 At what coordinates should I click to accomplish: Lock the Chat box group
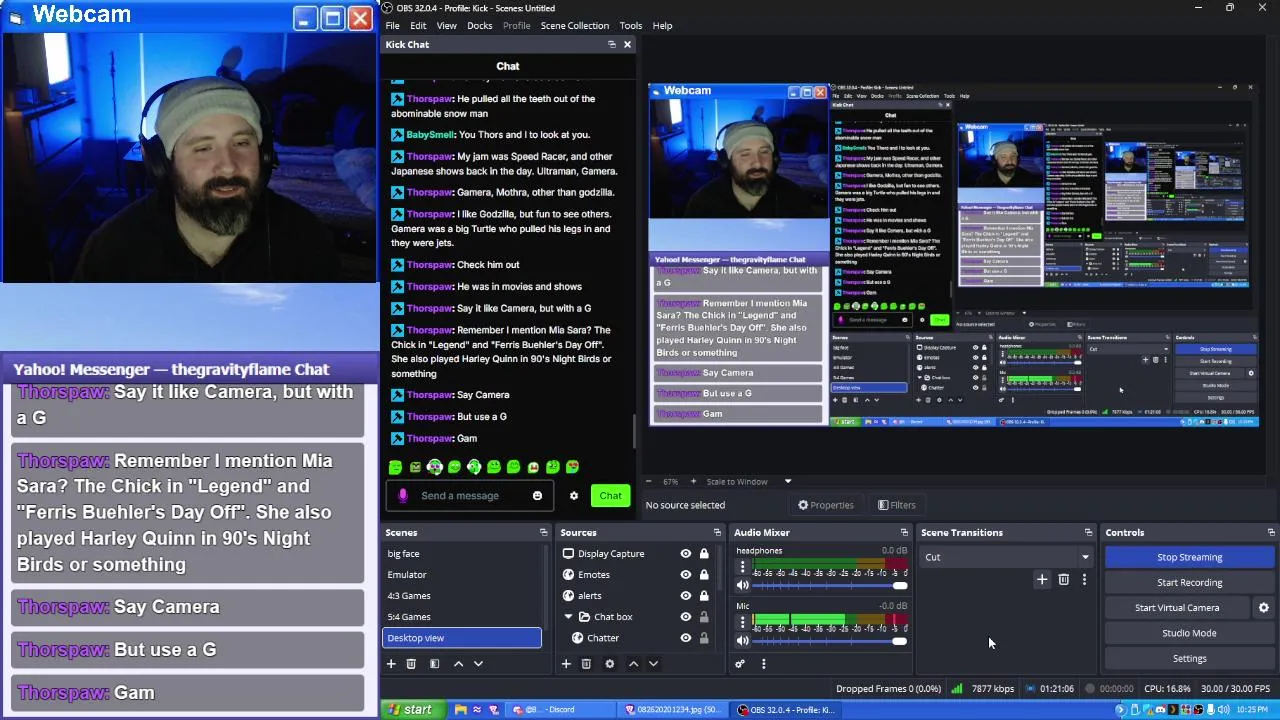tap(704, 617)
